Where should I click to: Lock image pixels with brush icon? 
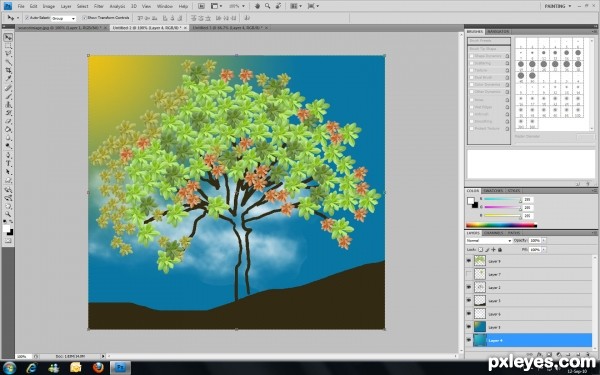[x=487, y=249]
